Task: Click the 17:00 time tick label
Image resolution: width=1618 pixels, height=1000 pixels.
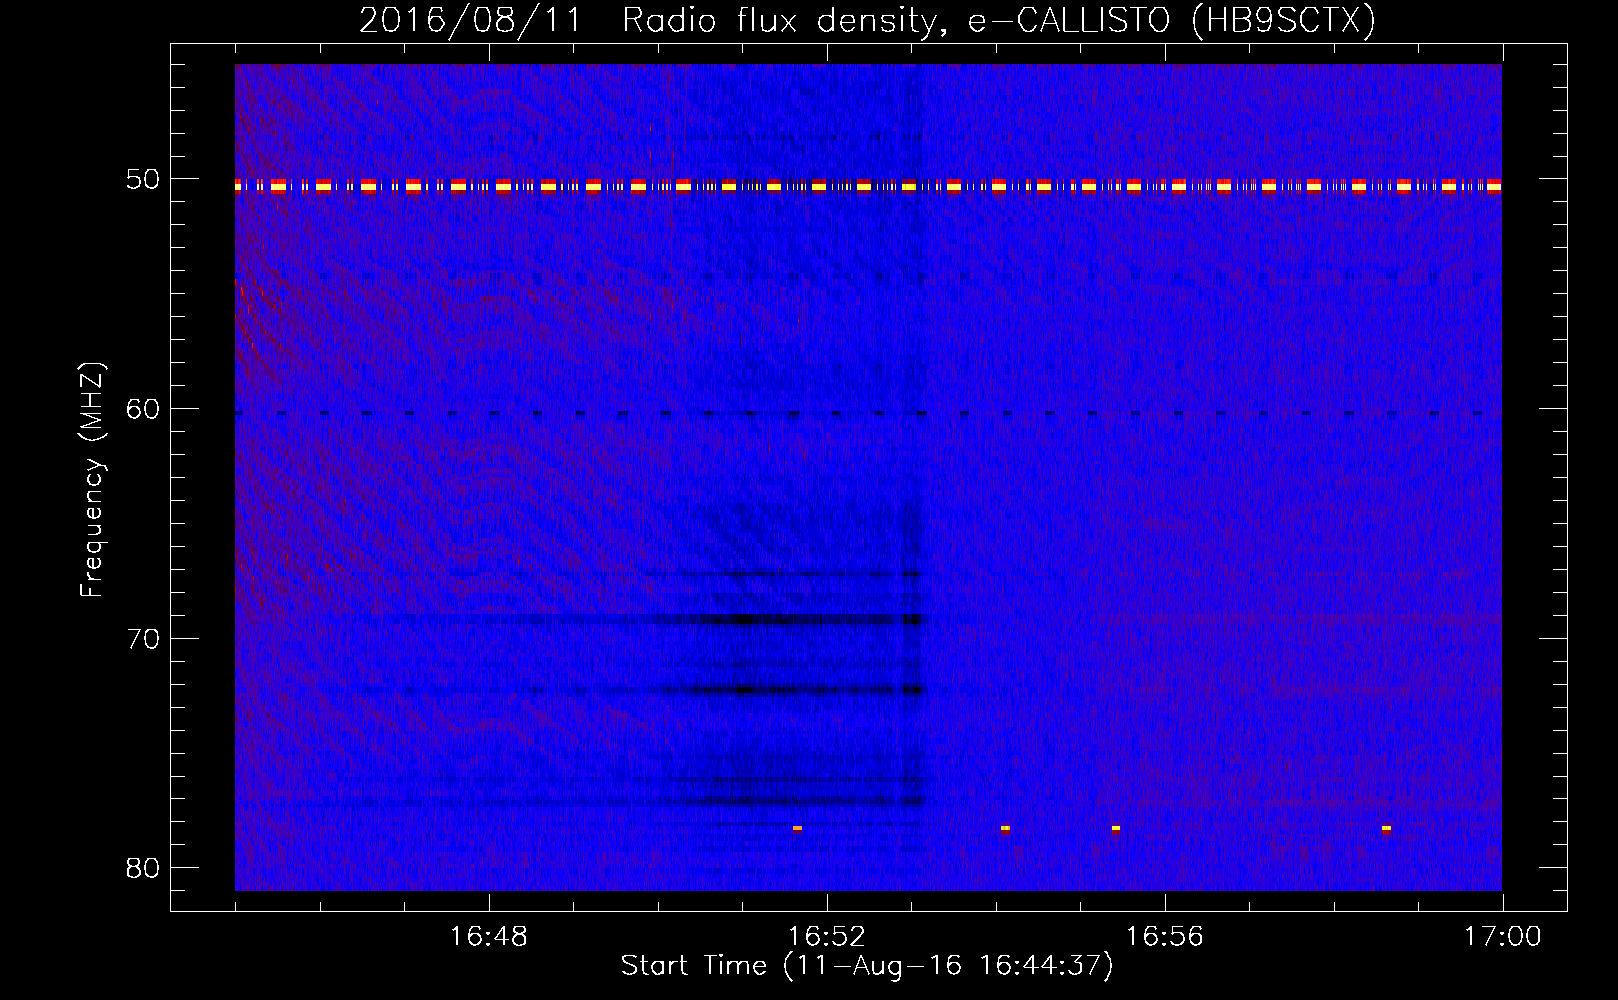Action: (x=1502, y=937)
